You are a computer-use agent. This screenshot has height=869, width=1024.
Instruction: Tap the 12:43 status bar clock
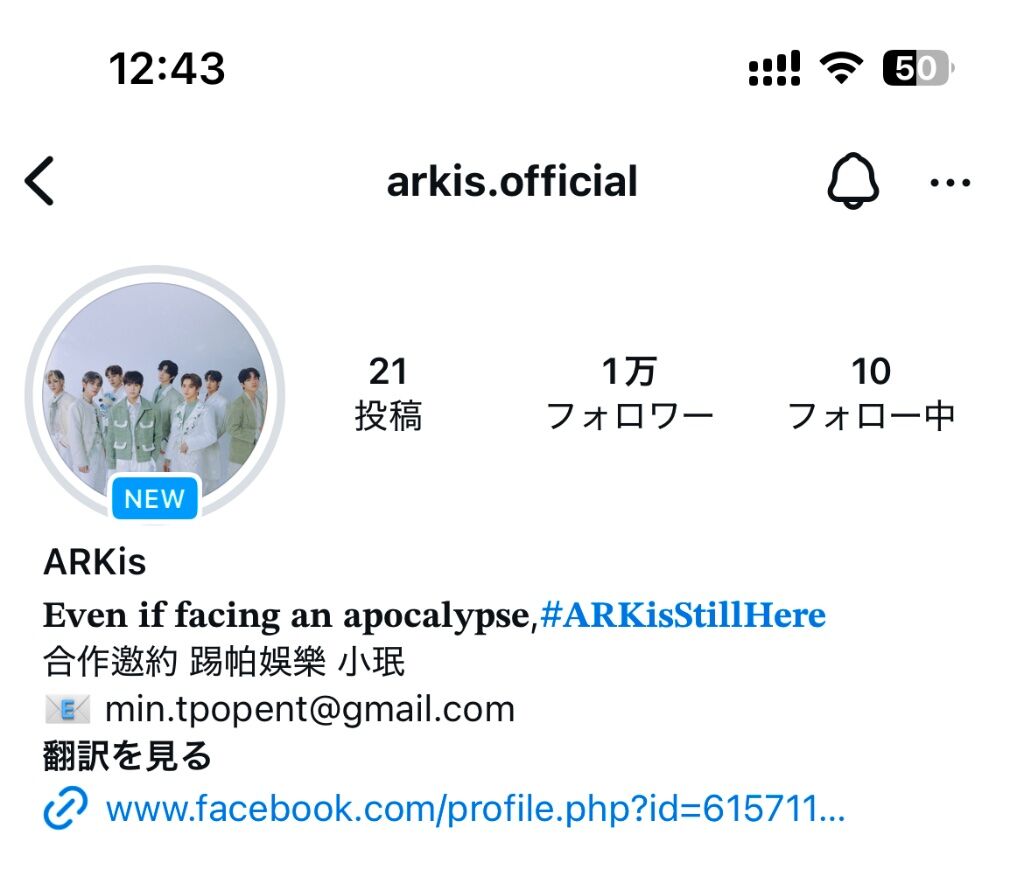[167, 69]
